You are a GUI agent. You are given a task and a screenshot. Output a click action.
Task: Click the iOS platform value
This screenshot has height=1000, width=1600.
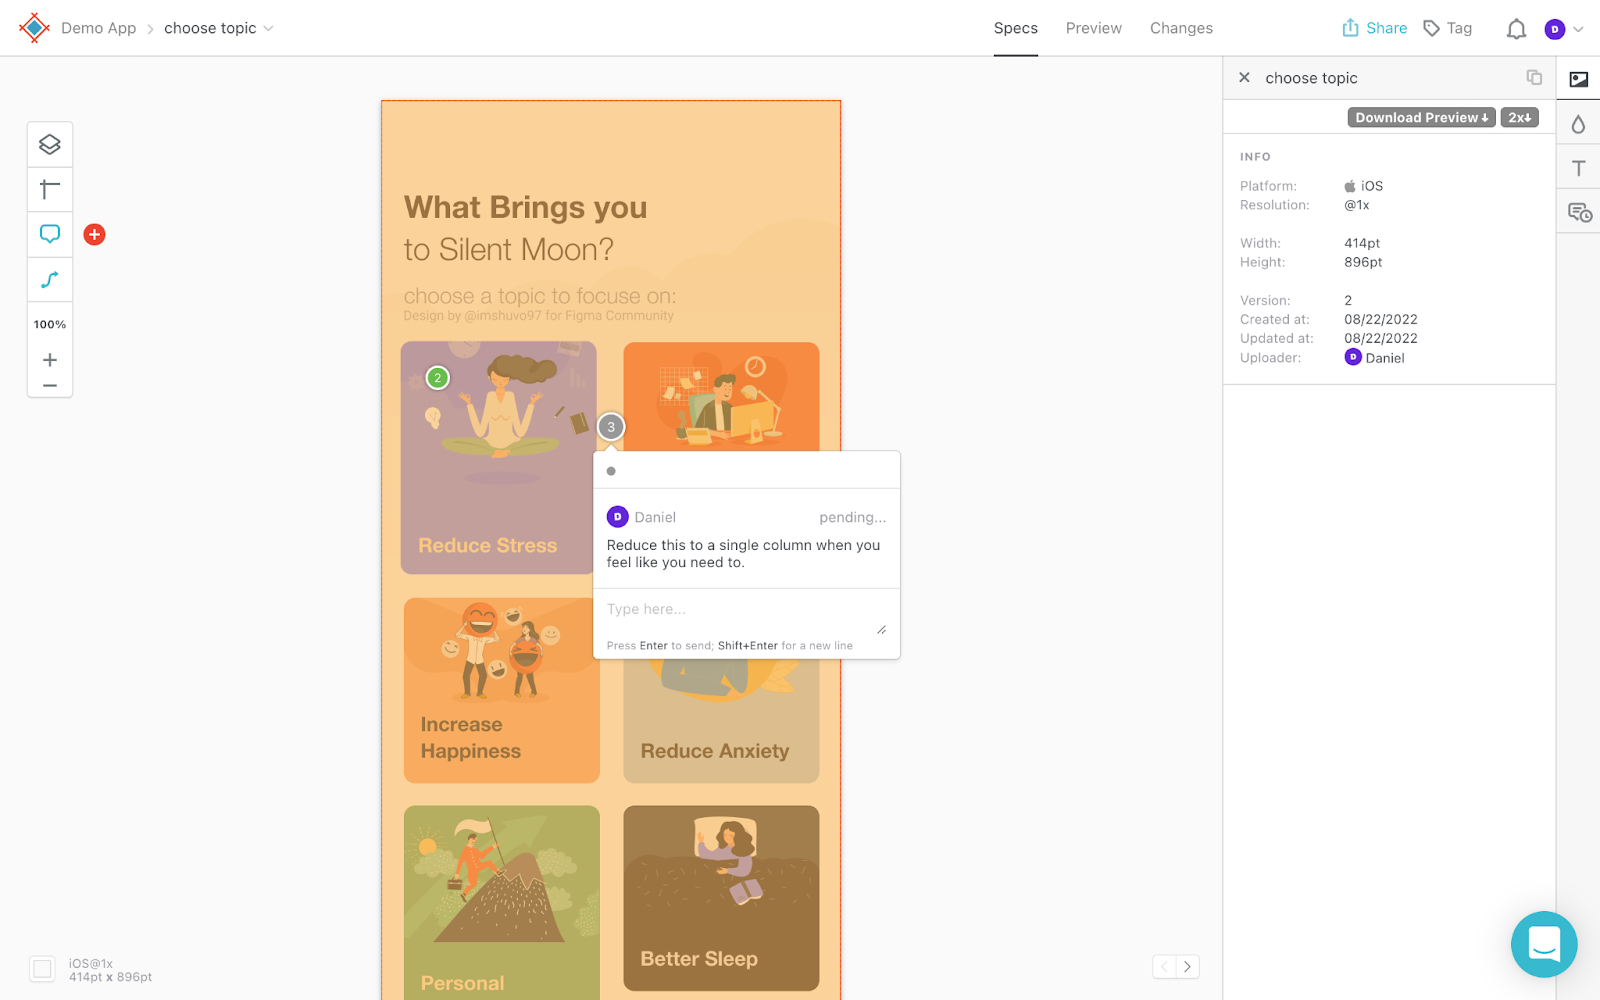1363,186
